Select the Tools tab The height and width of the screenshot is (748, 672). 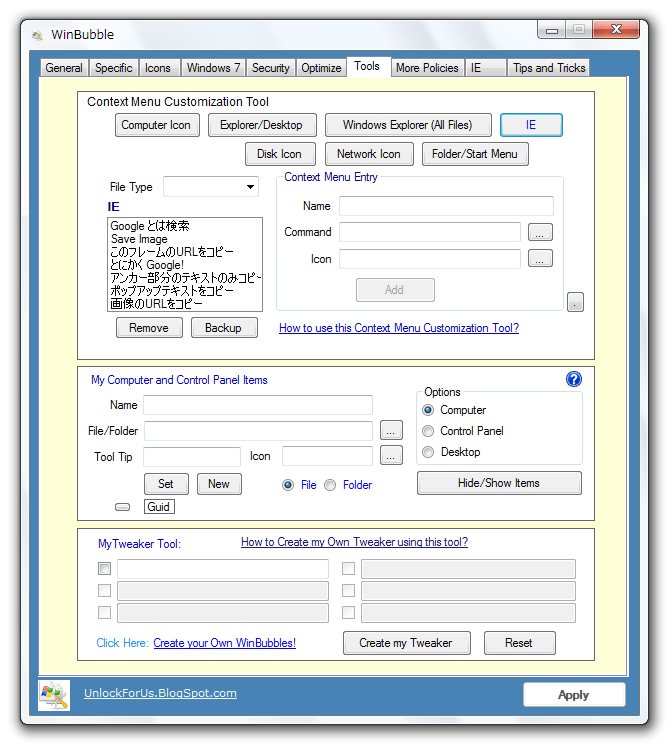tap(367, 66)
